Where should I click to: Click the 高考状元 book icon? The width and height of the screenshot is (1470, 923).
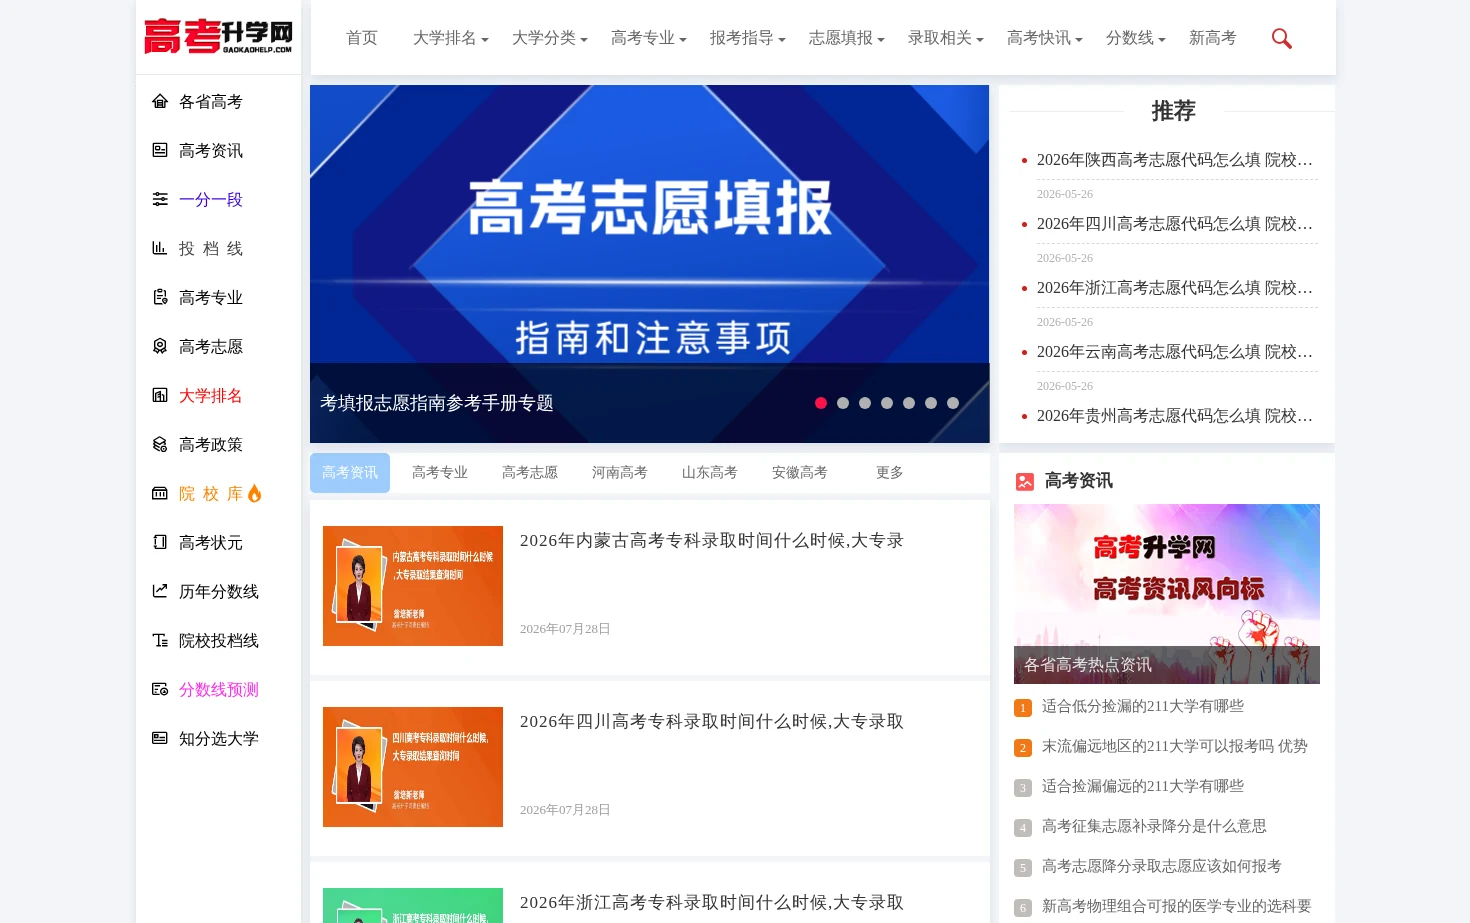point(160,542)
